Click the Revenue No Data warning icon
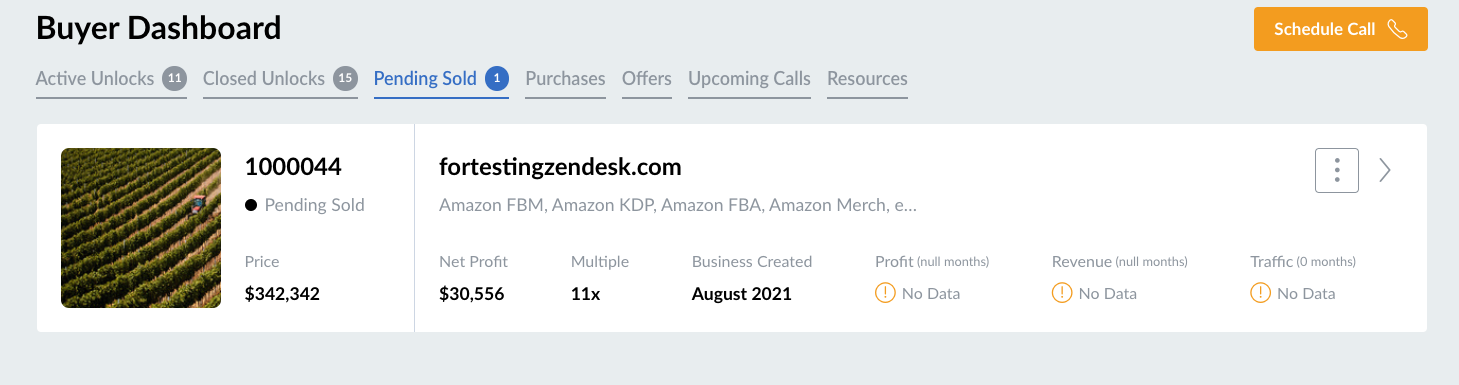Viewport: 1459px width, 385px height. click(1062, 293)
